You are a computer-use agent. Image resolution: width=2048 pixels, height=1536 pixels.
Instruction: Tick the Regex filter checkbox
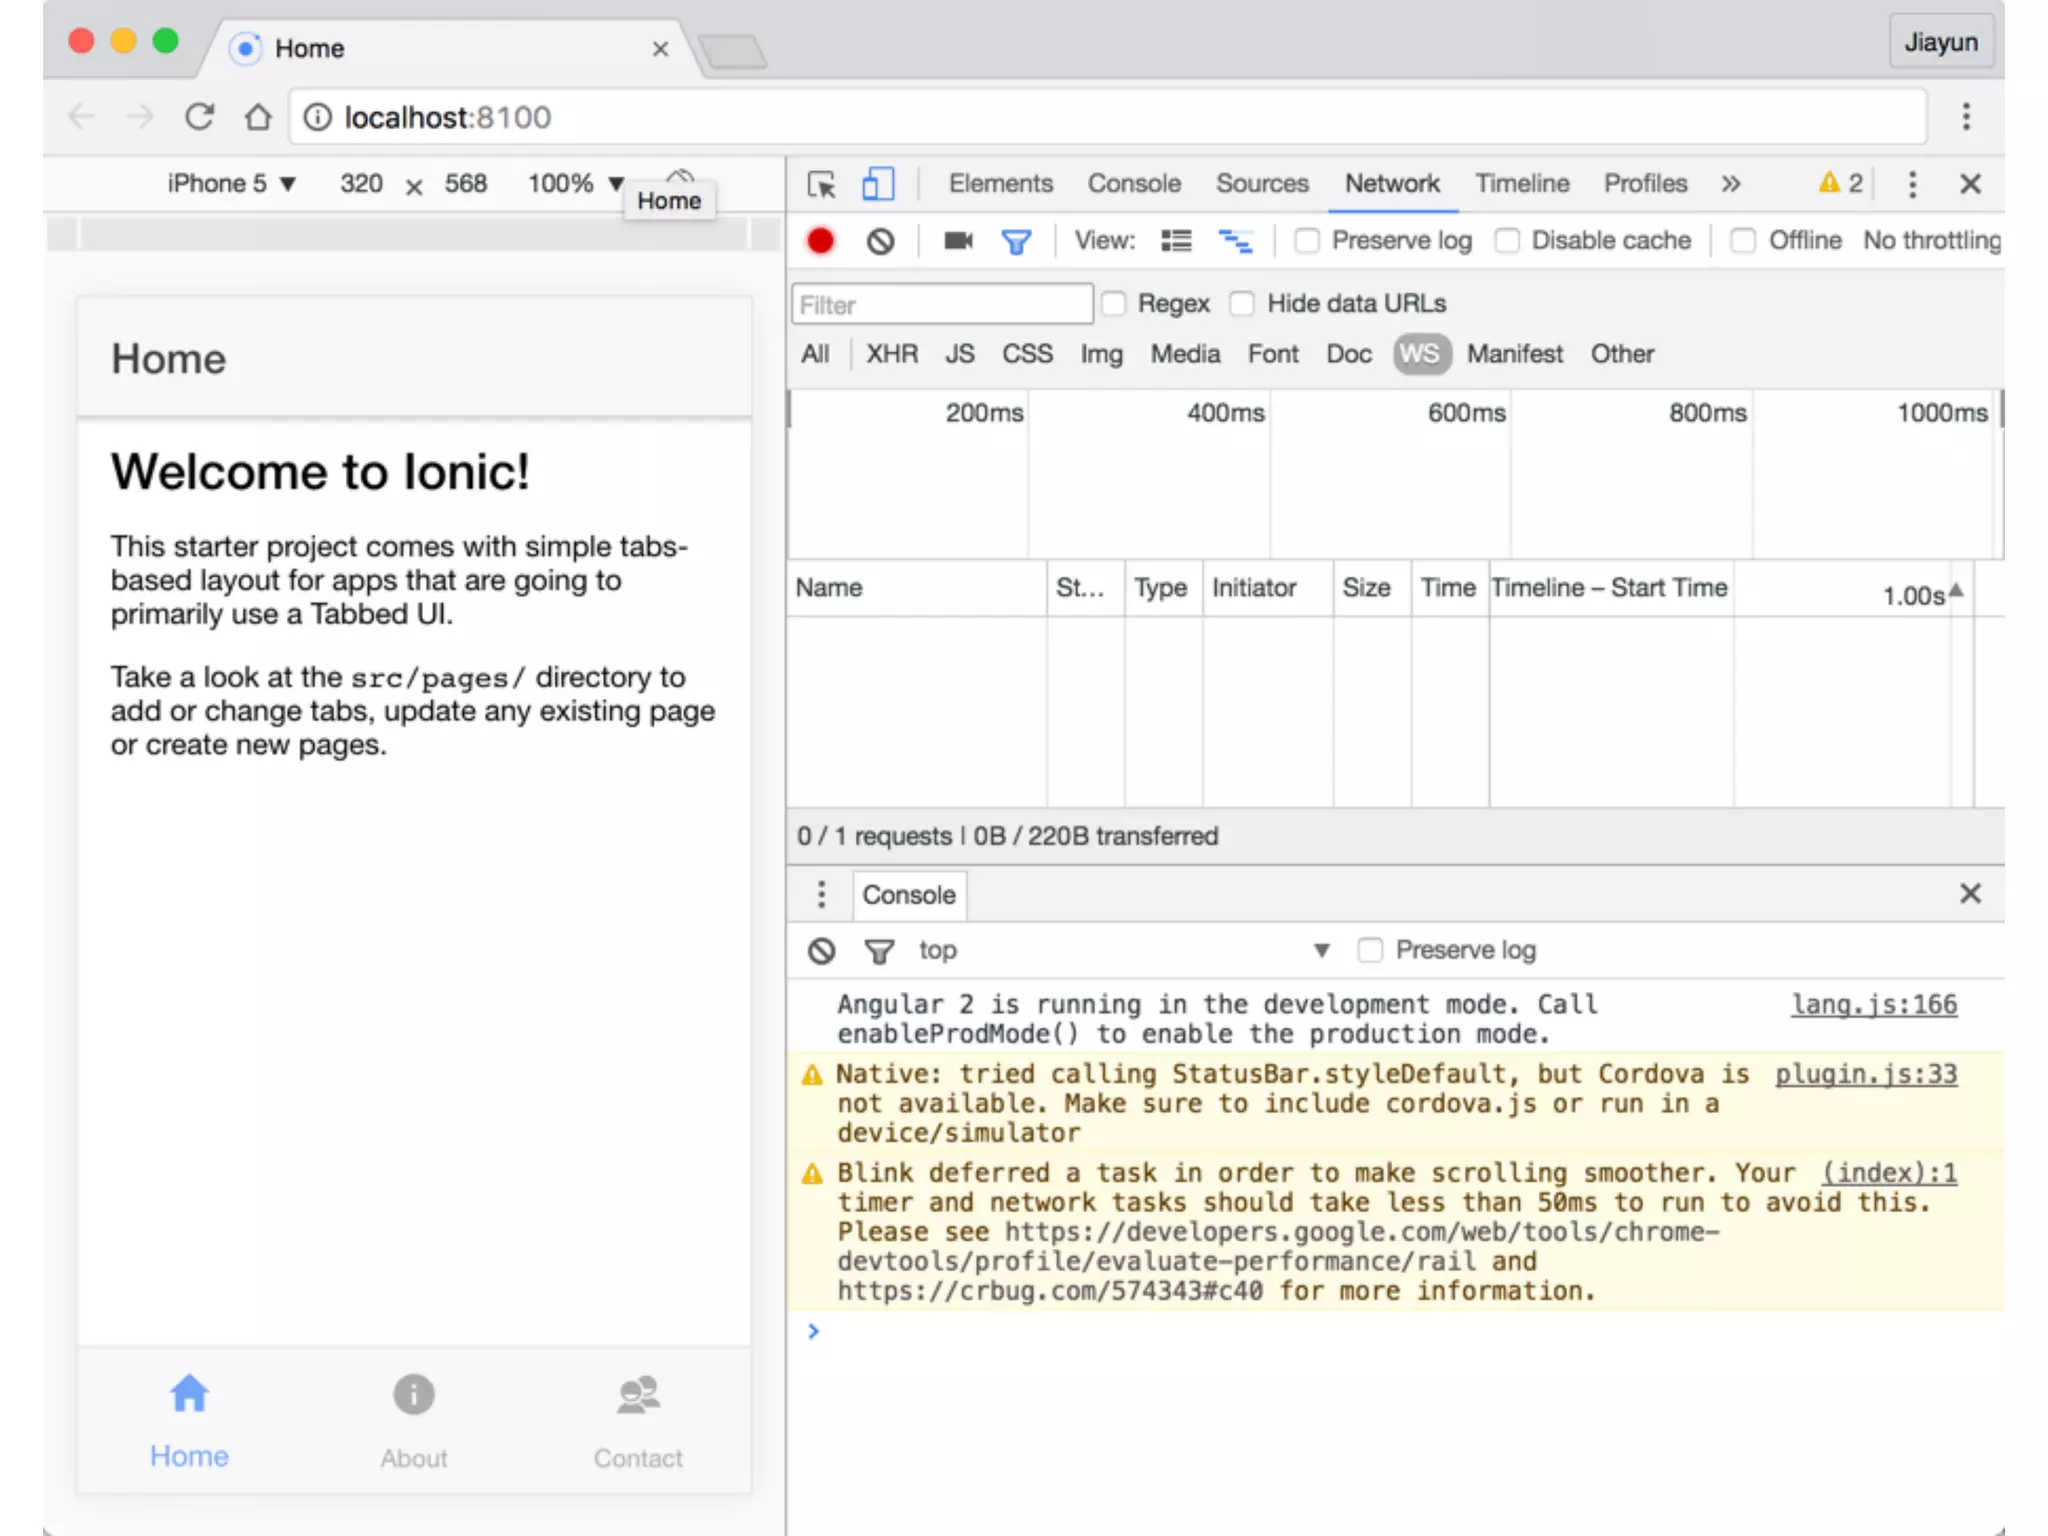1114,304
